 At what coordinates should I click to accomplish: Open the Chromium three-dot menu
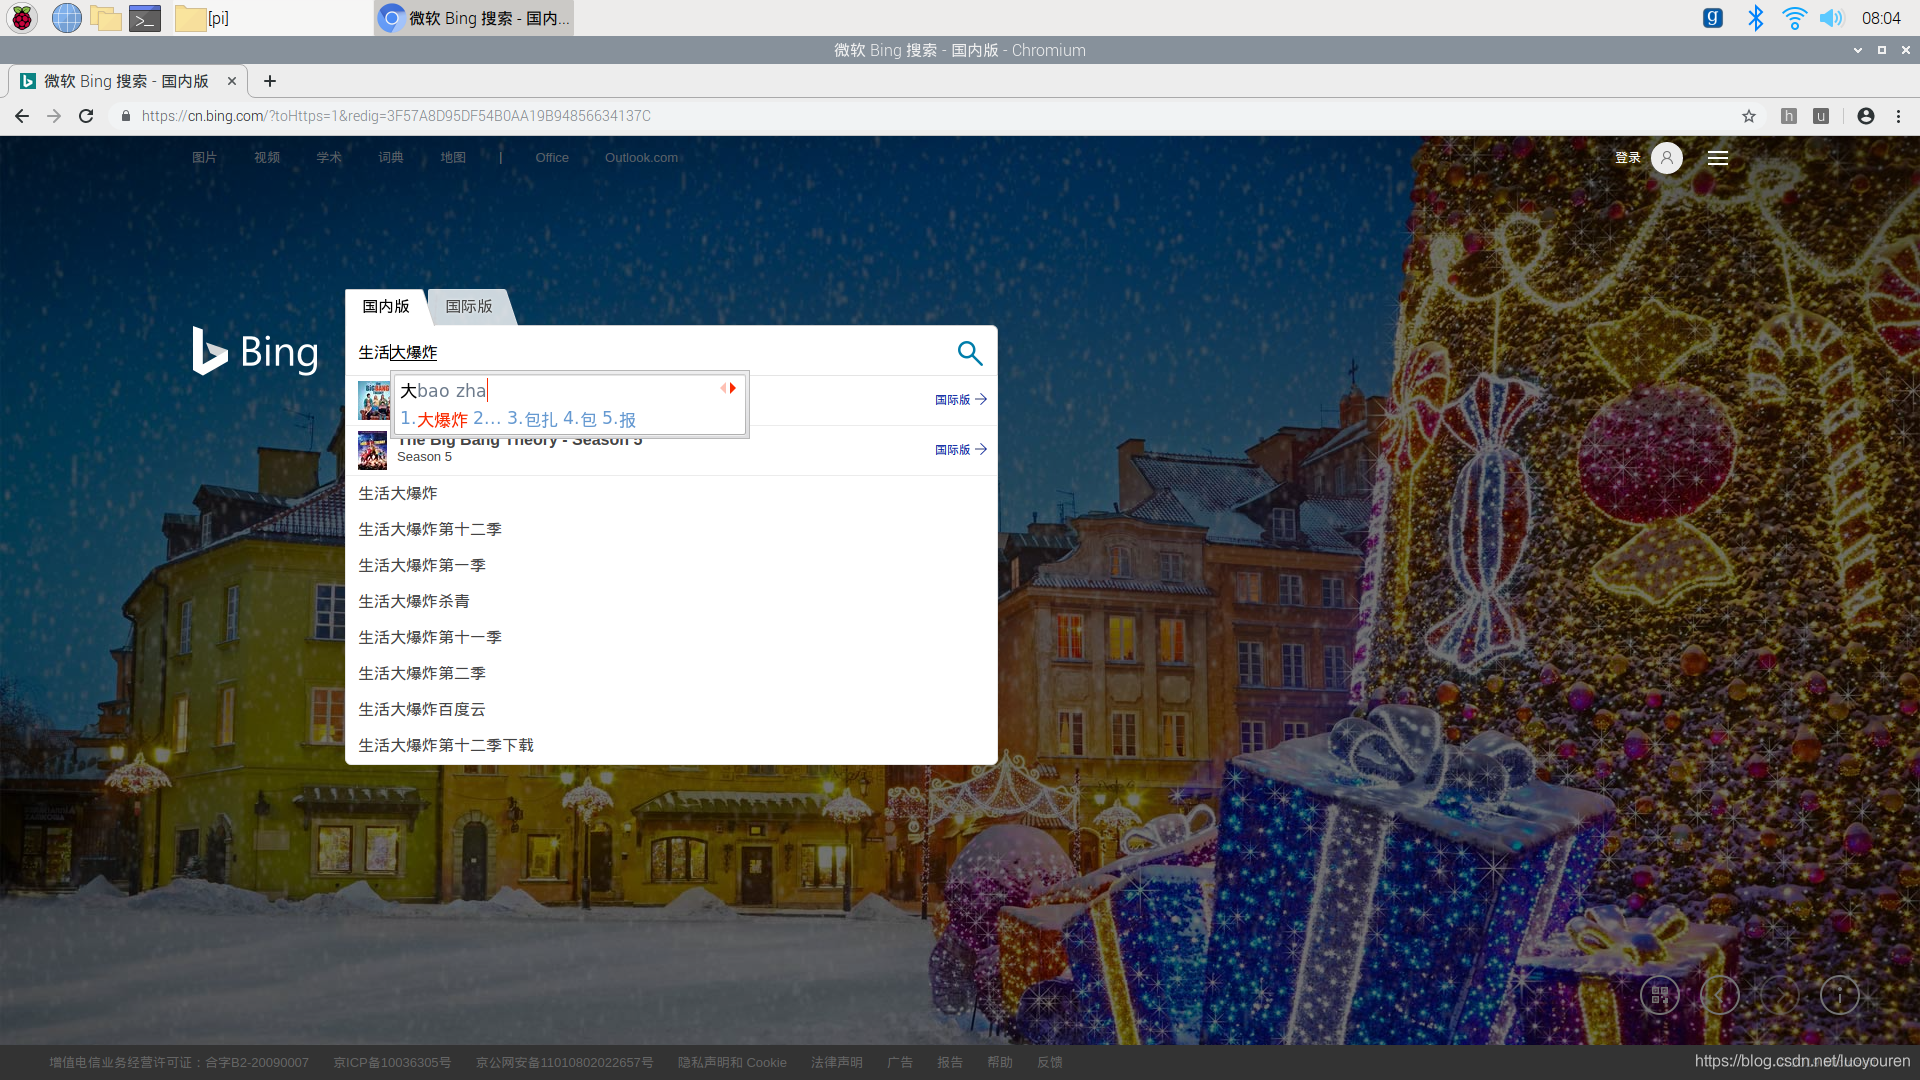1898,116
